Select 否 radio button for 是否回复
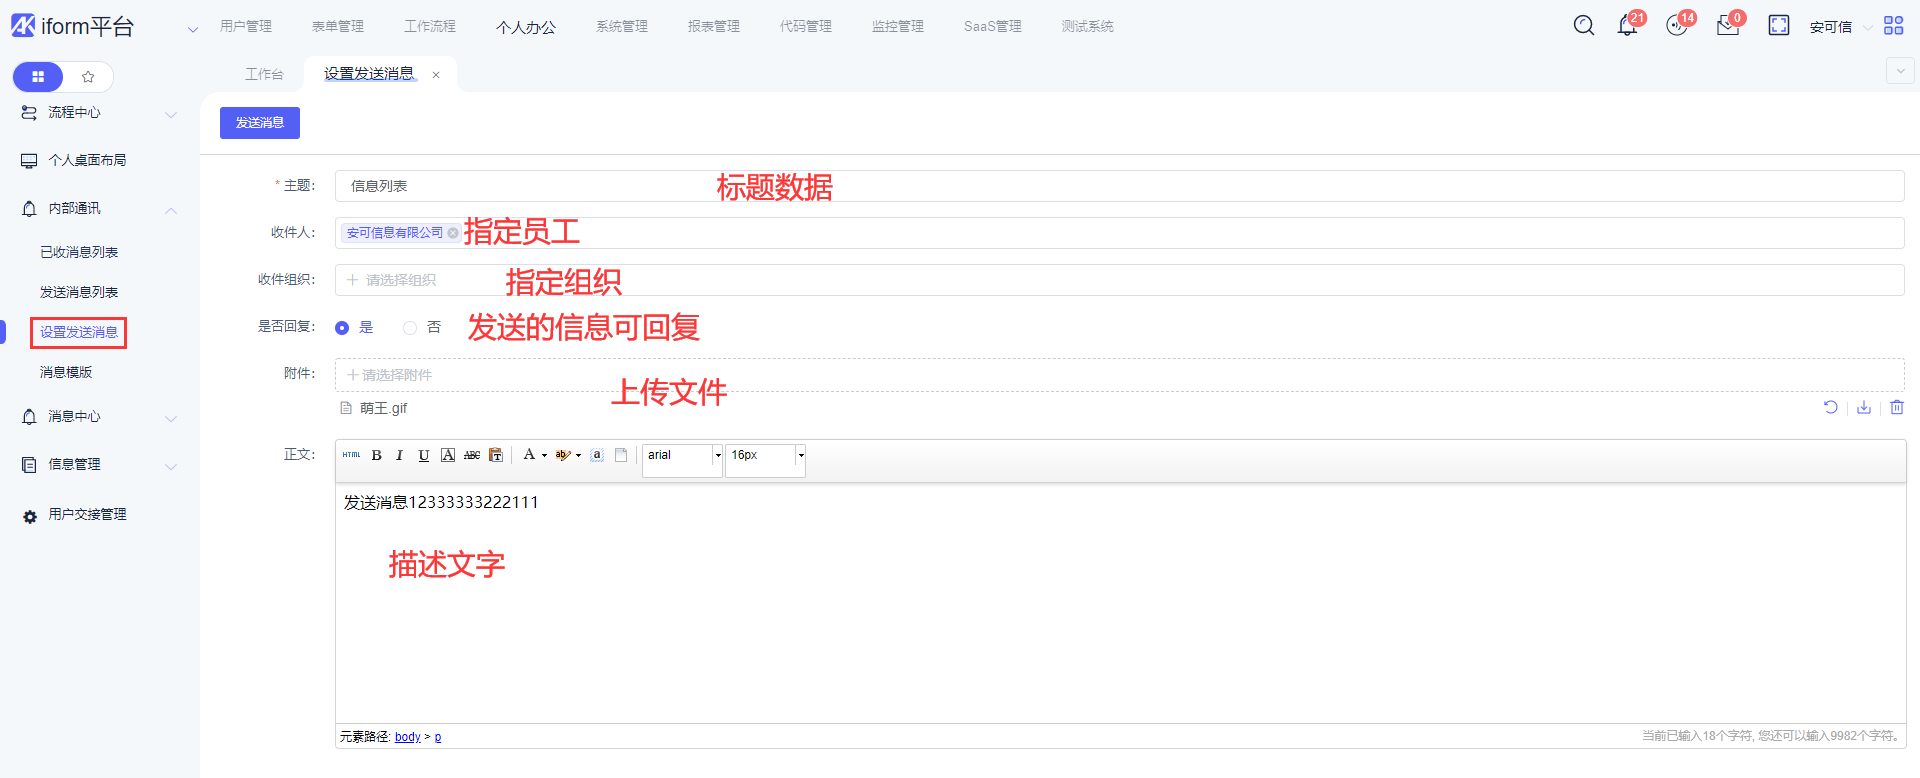1920x778 pixels. (410, 328)
